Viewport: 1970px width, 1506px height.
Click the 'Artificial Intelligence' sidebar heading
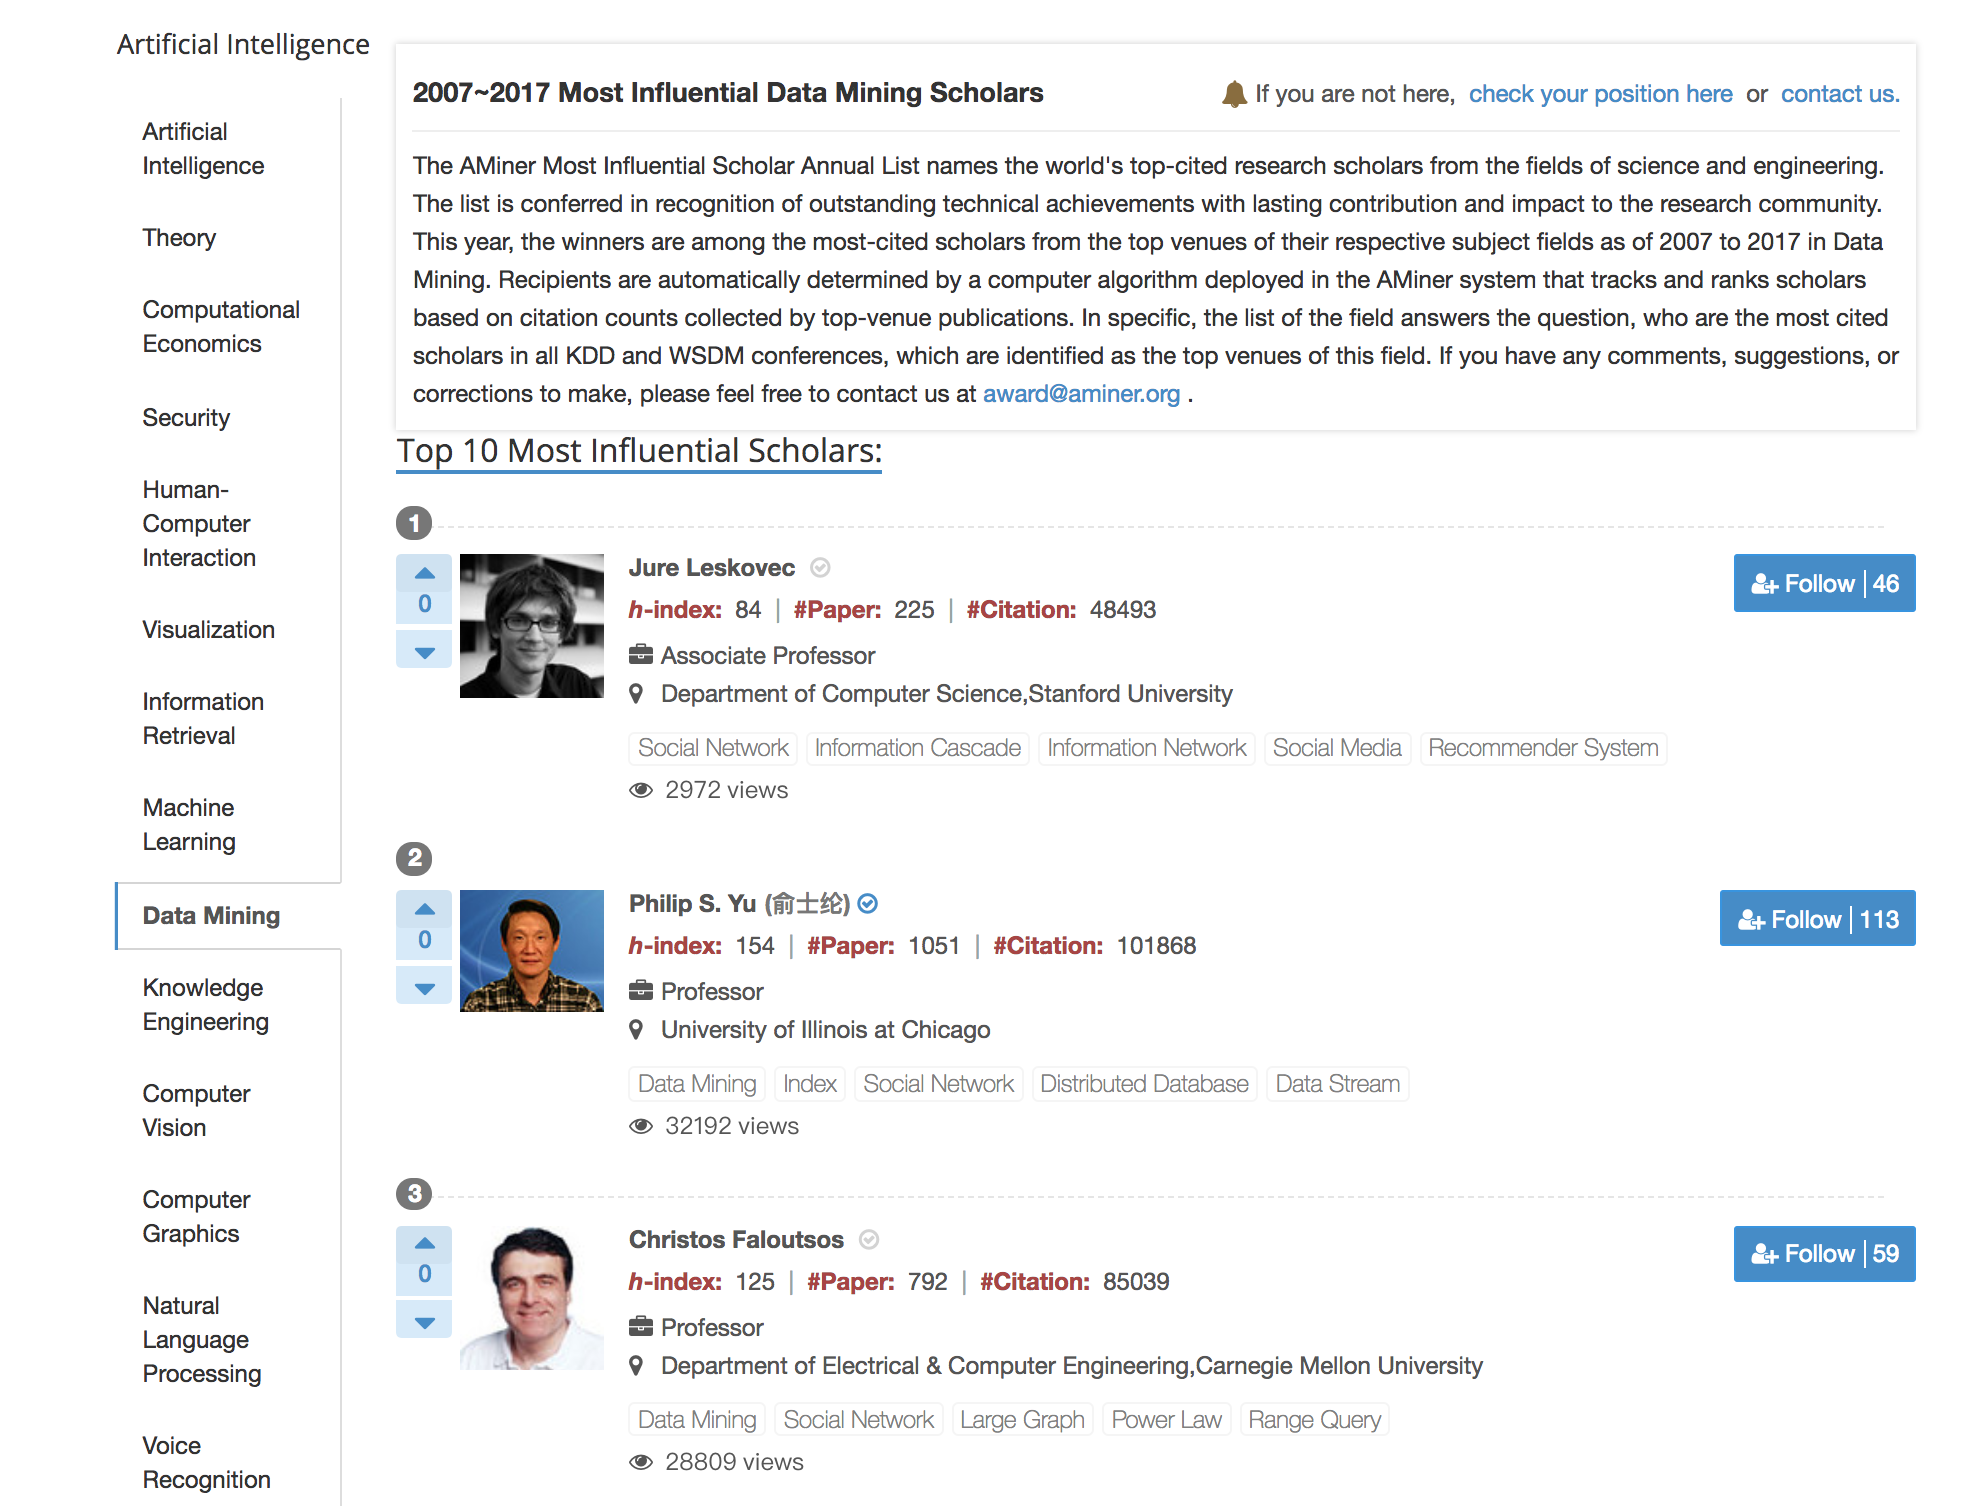[243, 45]
